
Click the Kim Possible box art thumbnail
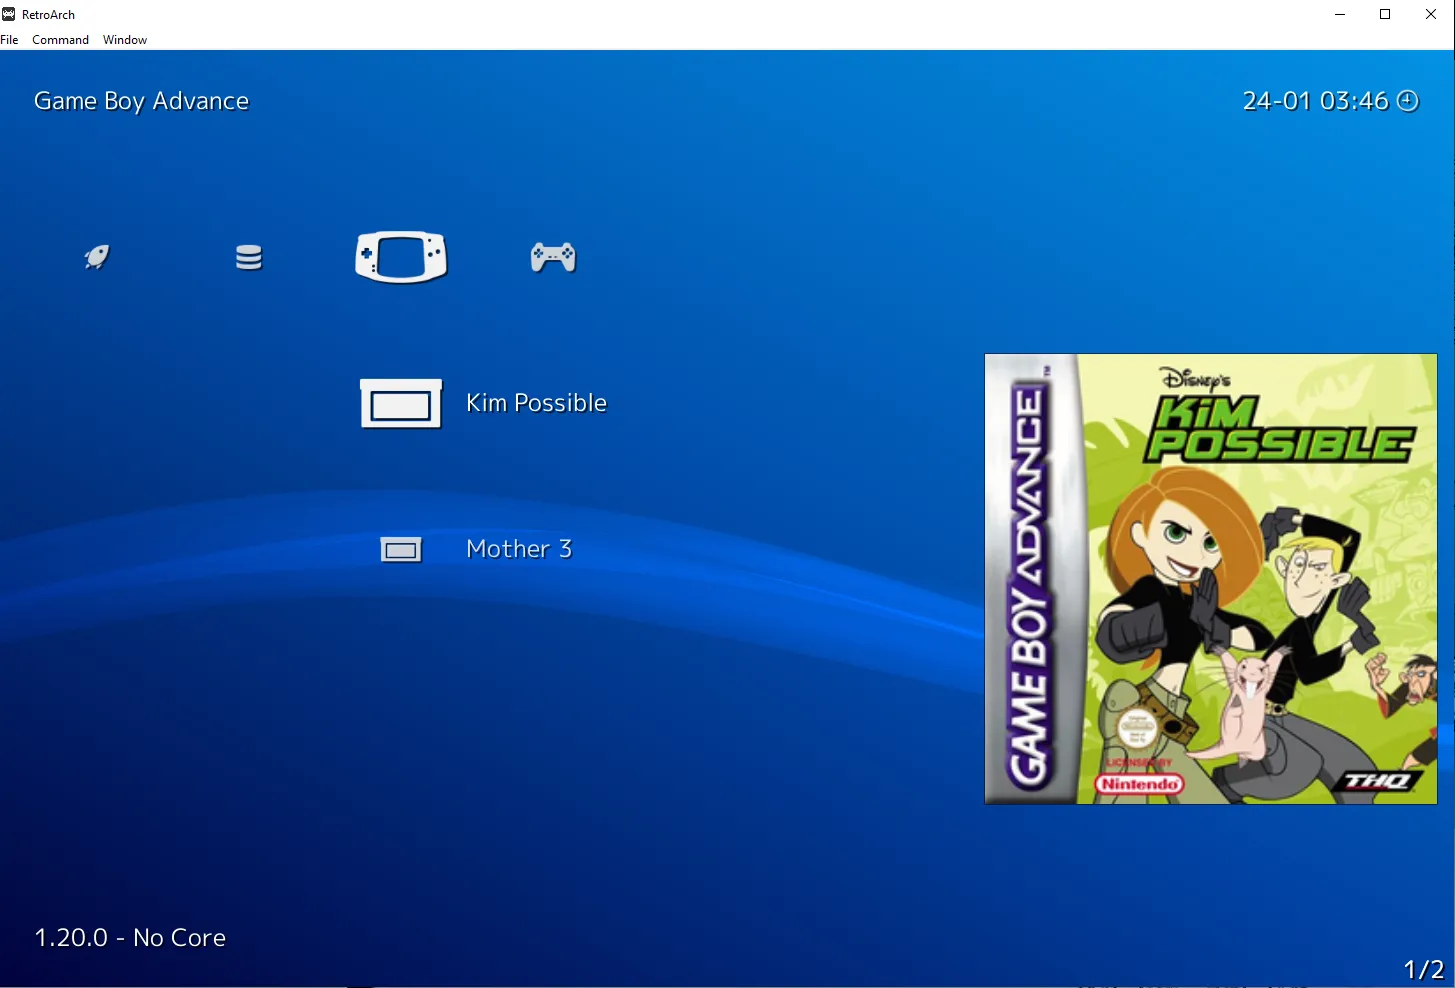pyautogui.click(x=1211, y=579)
